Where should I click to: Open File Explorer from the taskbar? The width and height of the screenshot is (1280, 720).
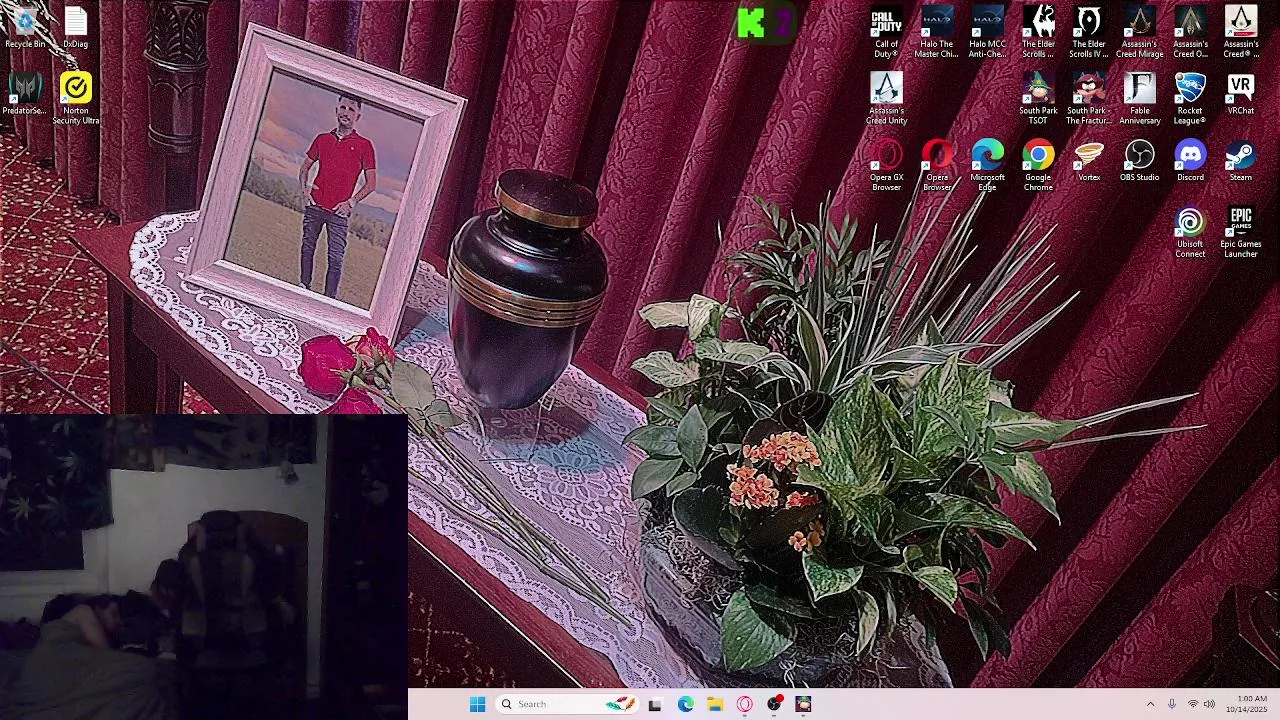(715, 704)
